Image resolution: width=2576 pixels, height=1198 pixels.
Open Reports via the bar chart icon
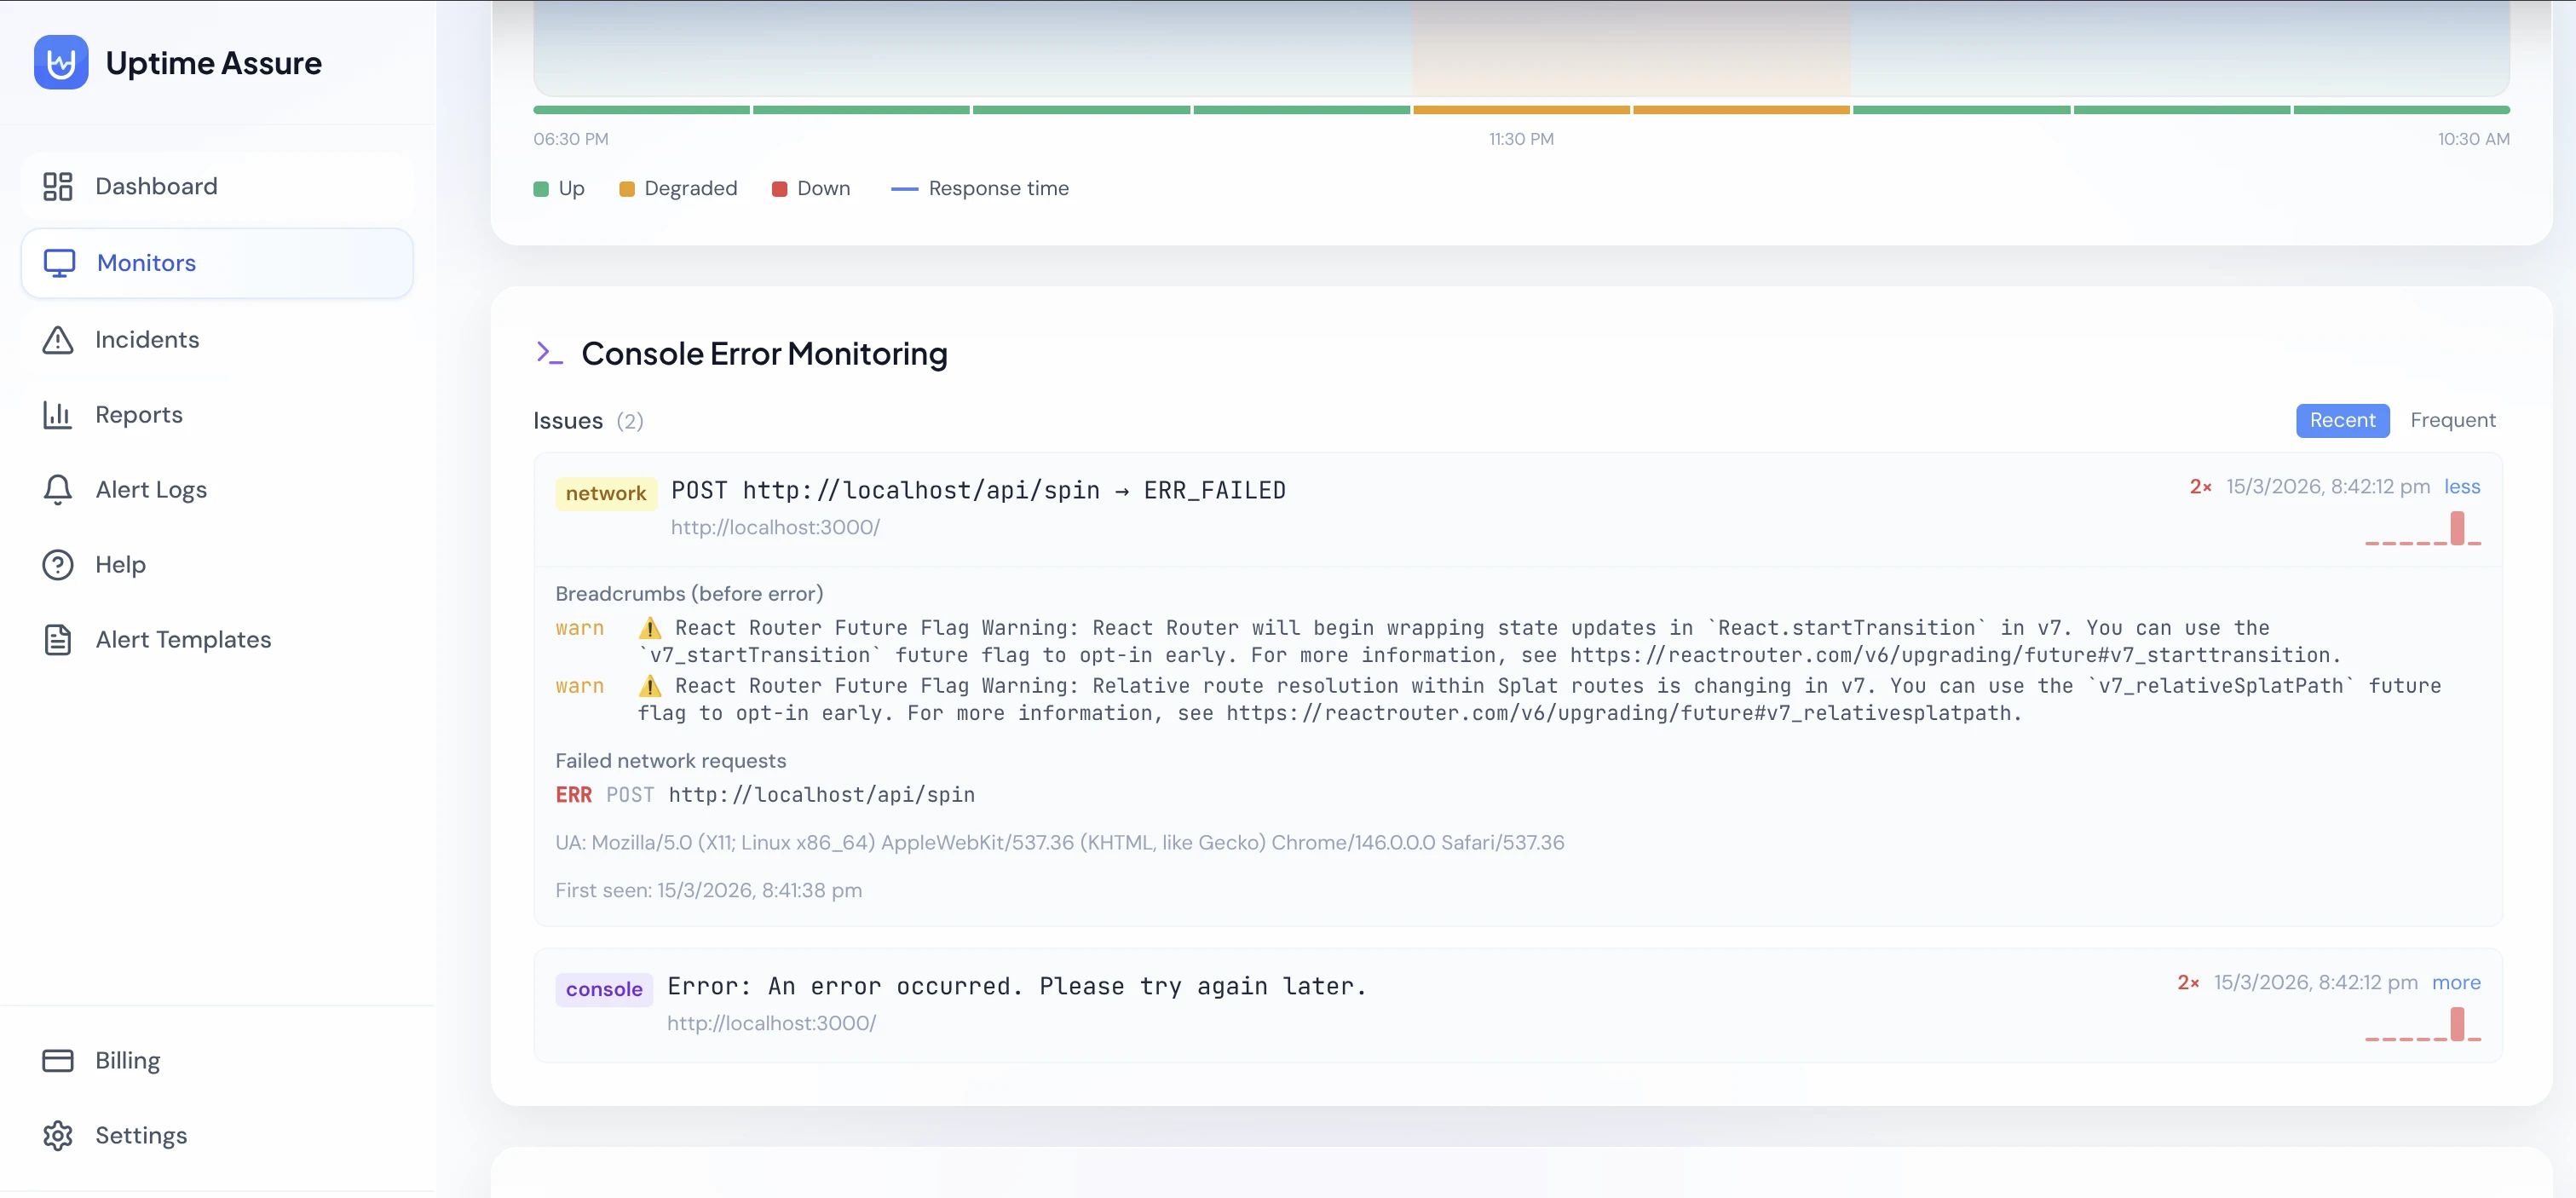(57, 414)
